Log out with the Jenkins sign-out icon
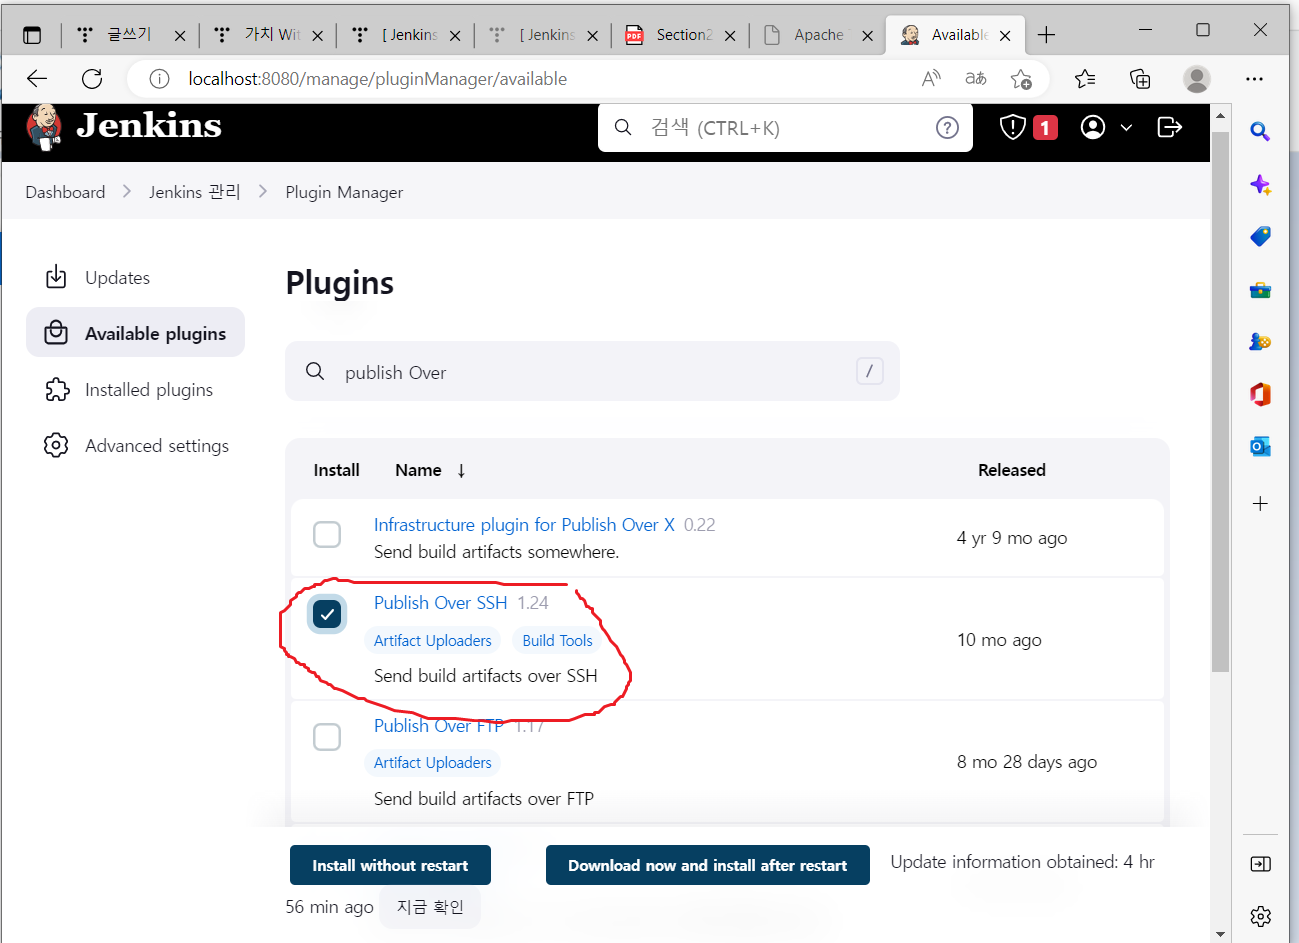1299x943 pixels. 1169,127
